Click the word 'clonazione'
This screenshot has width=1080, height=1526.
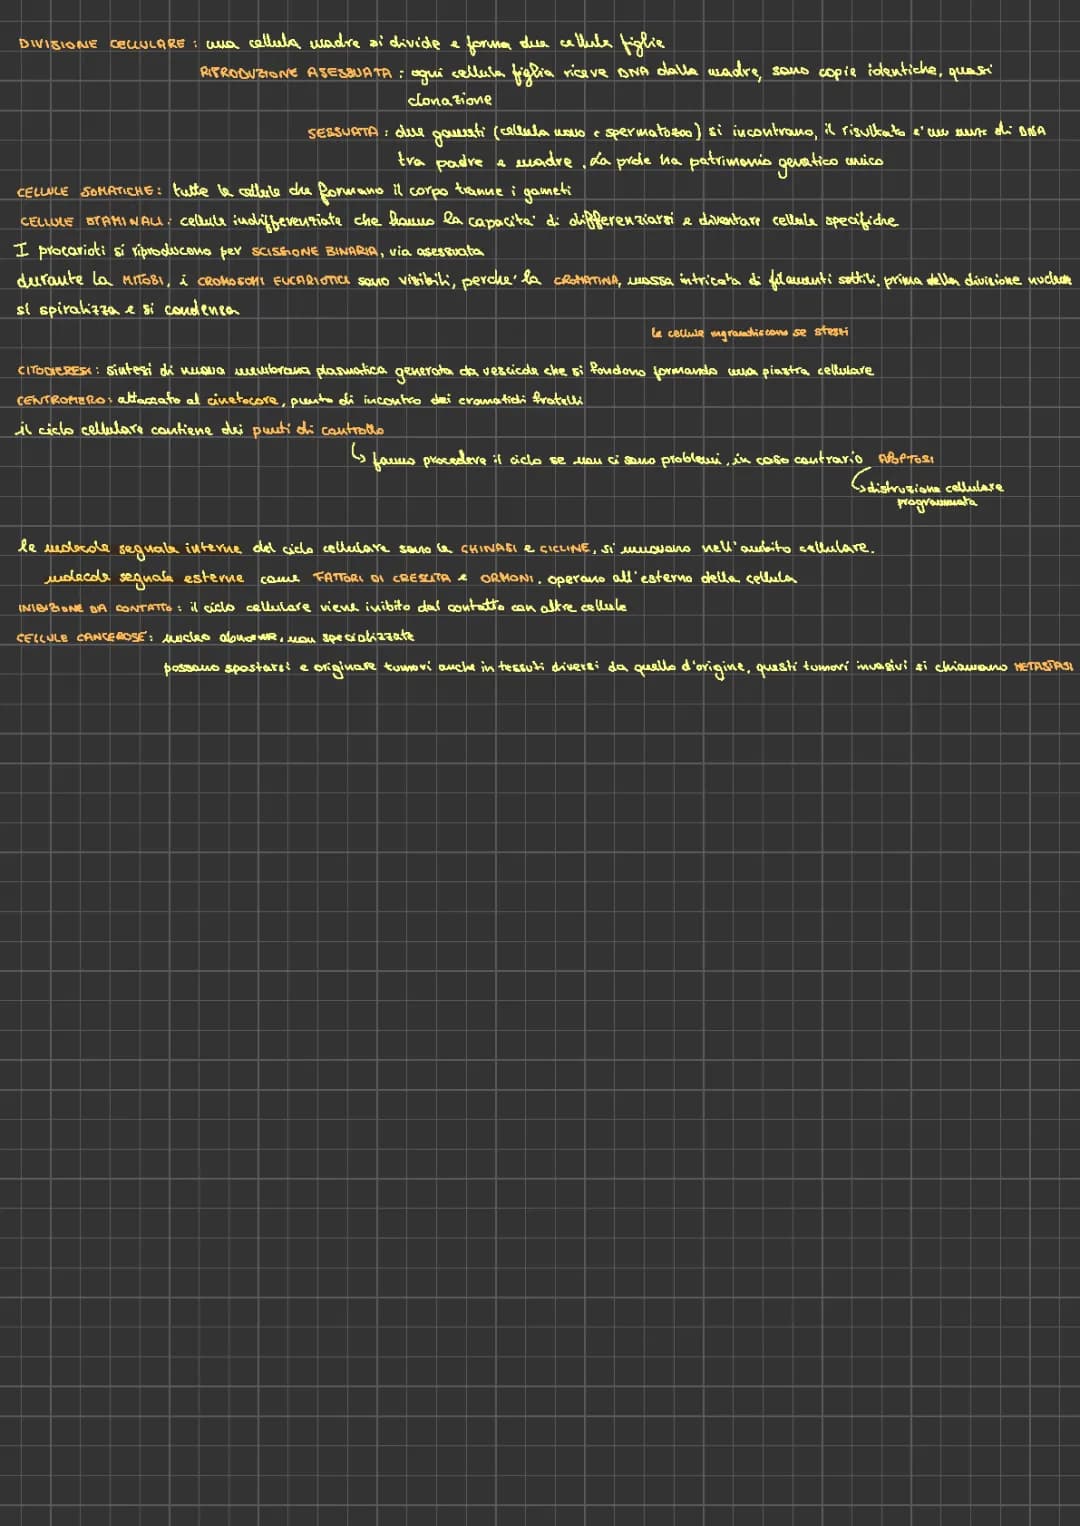click(450, 100)
